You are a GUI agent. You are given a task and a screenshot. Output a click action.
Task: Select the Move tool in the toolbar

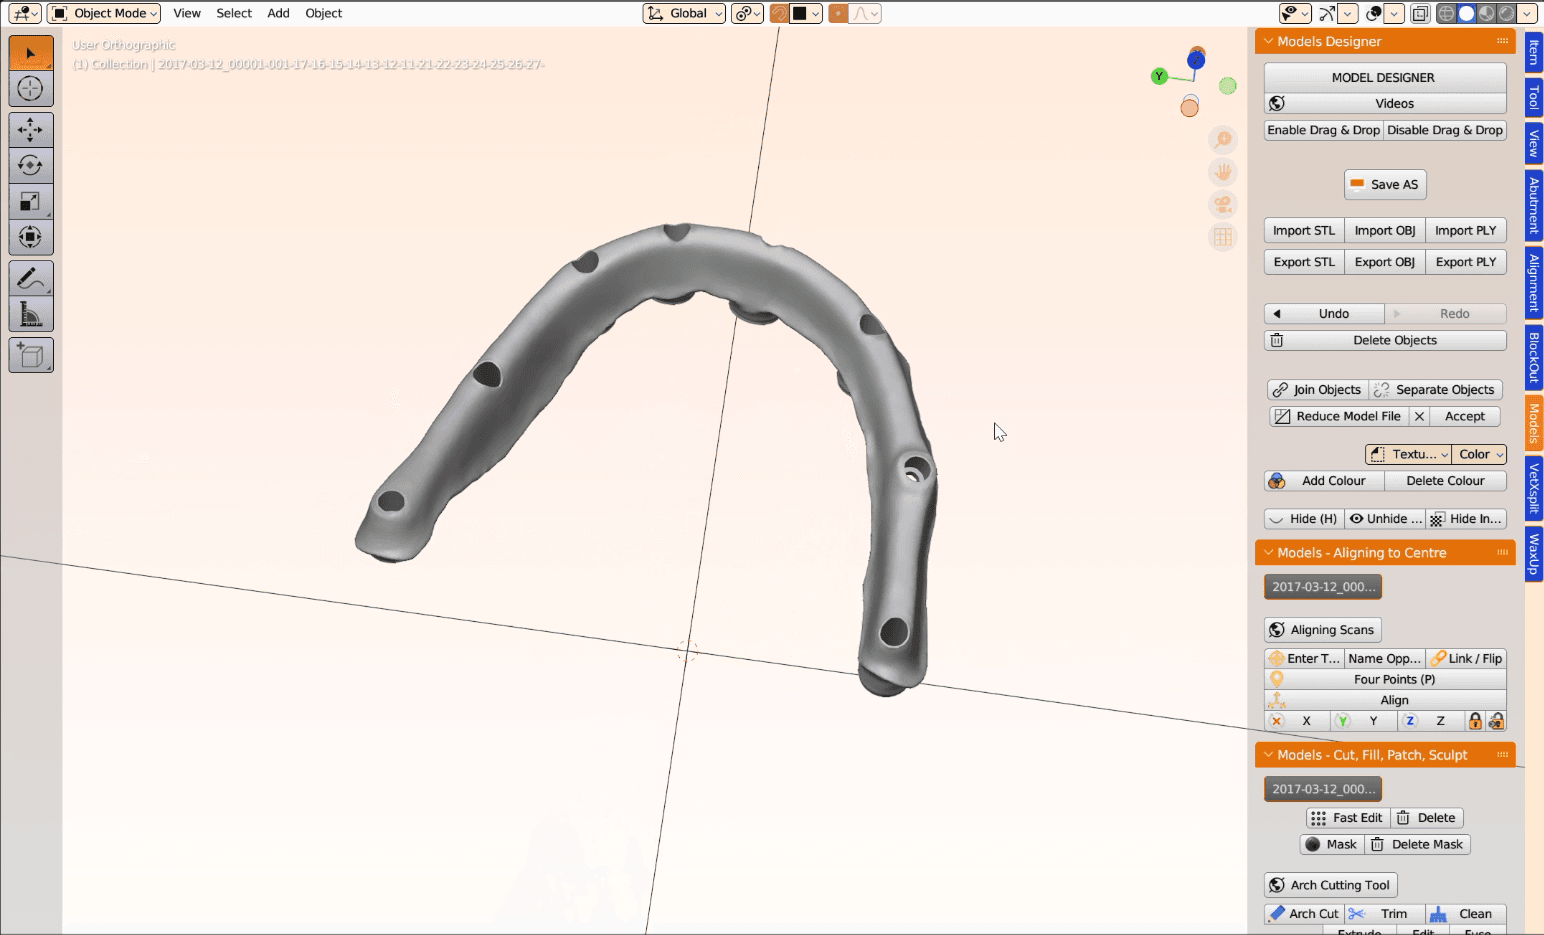(x=31, y=129)
